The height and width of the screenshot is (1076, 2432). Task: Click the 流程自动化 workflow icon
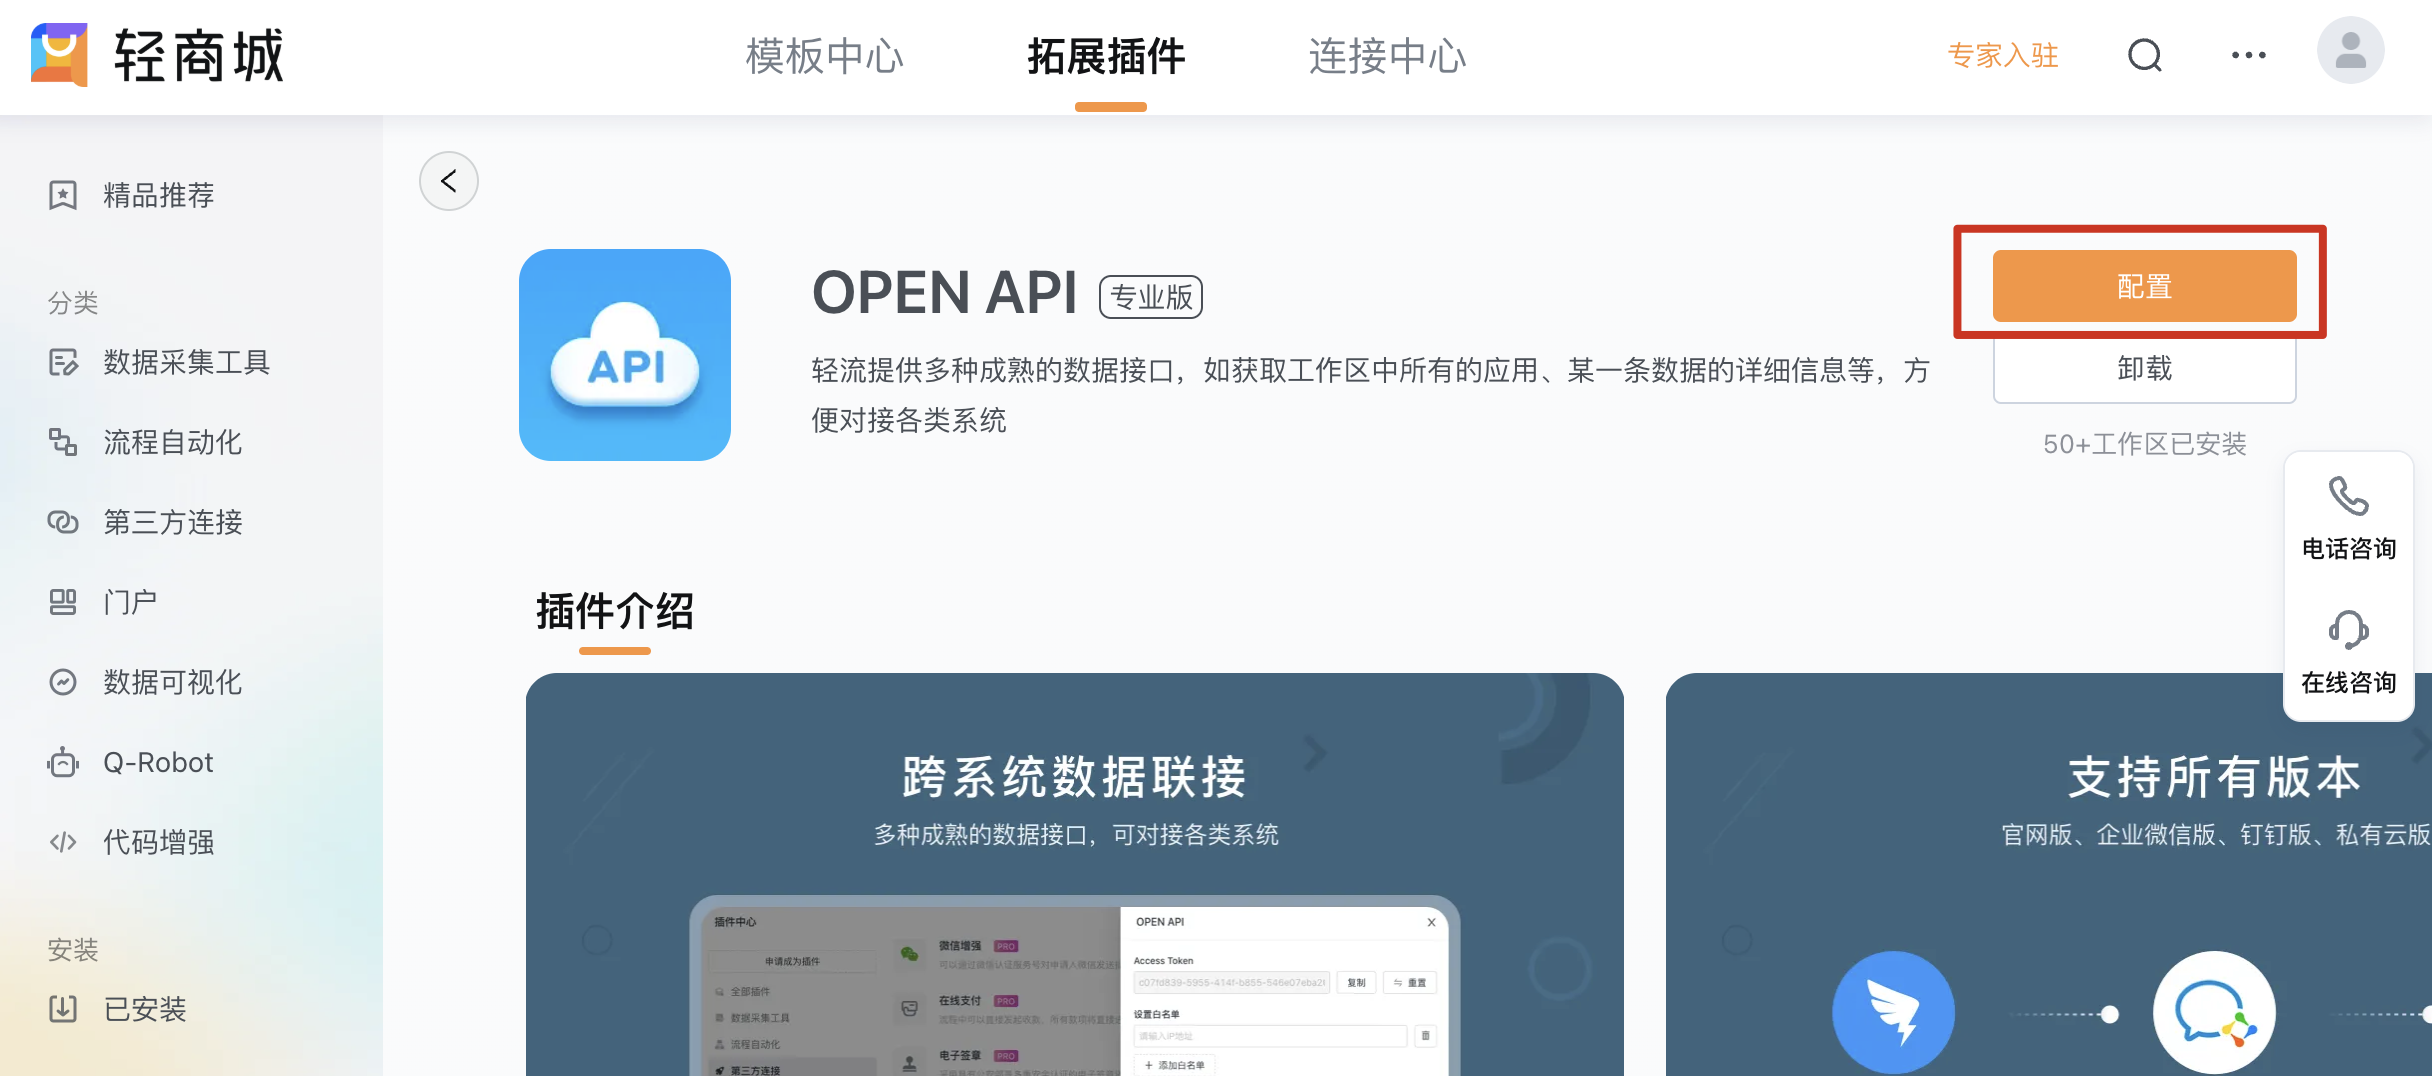[63, 442]
